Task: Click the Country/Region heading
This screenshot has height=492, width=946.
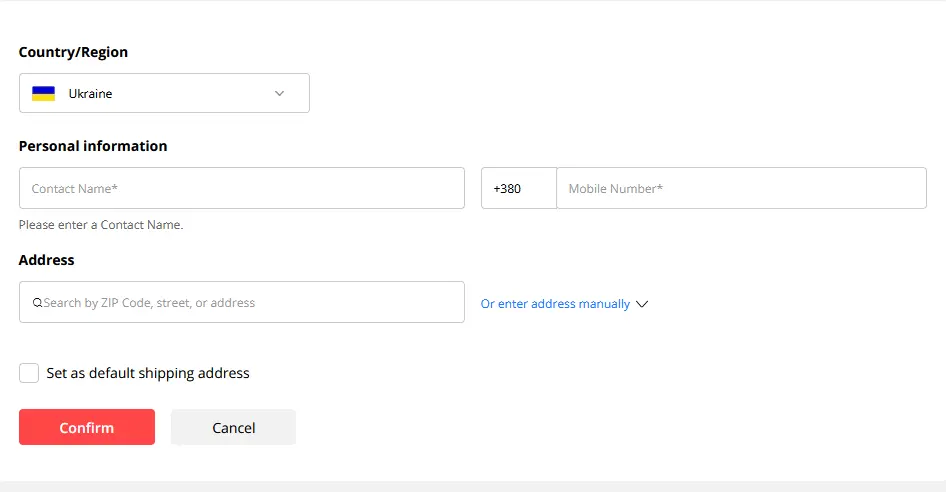Action: [x=73, y=52]
